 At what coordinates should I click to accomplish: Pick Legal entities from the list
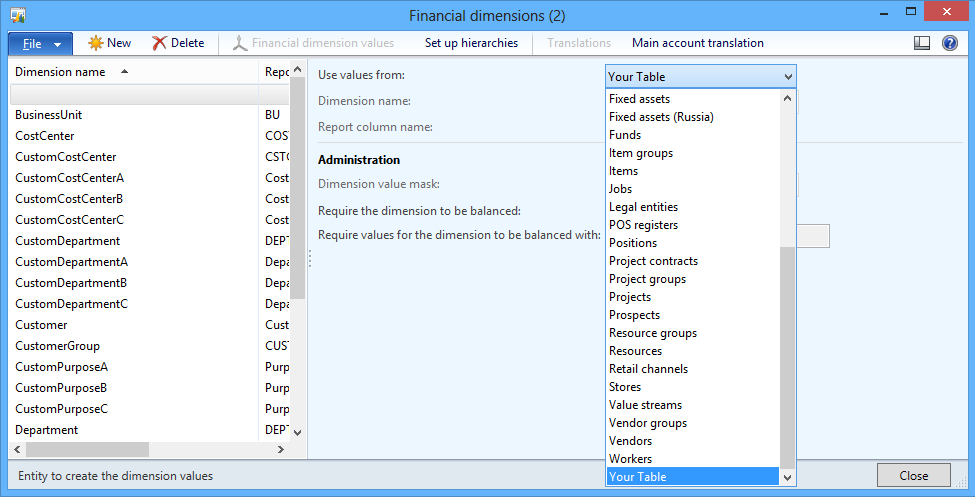[643, 207]
